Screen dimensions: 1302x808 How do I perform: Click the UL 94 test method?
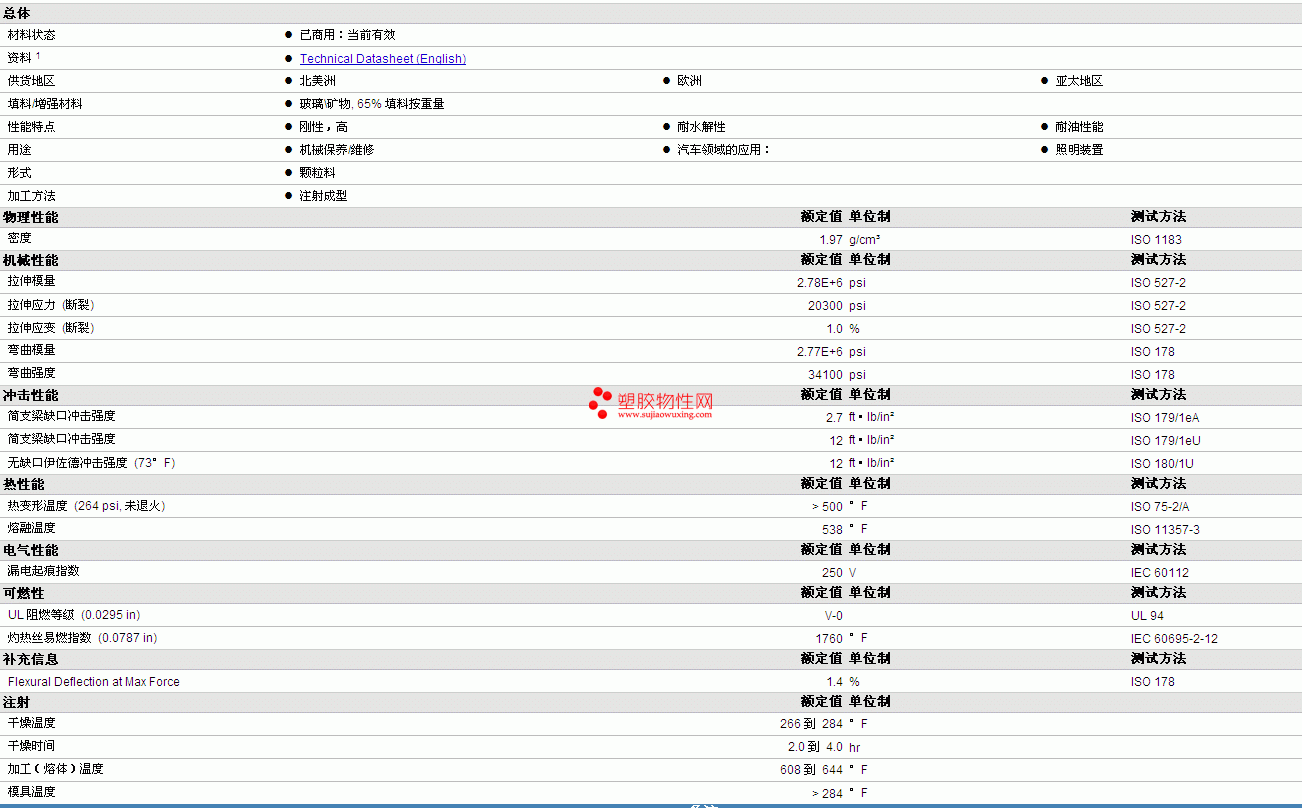(x=1147, y=616)
